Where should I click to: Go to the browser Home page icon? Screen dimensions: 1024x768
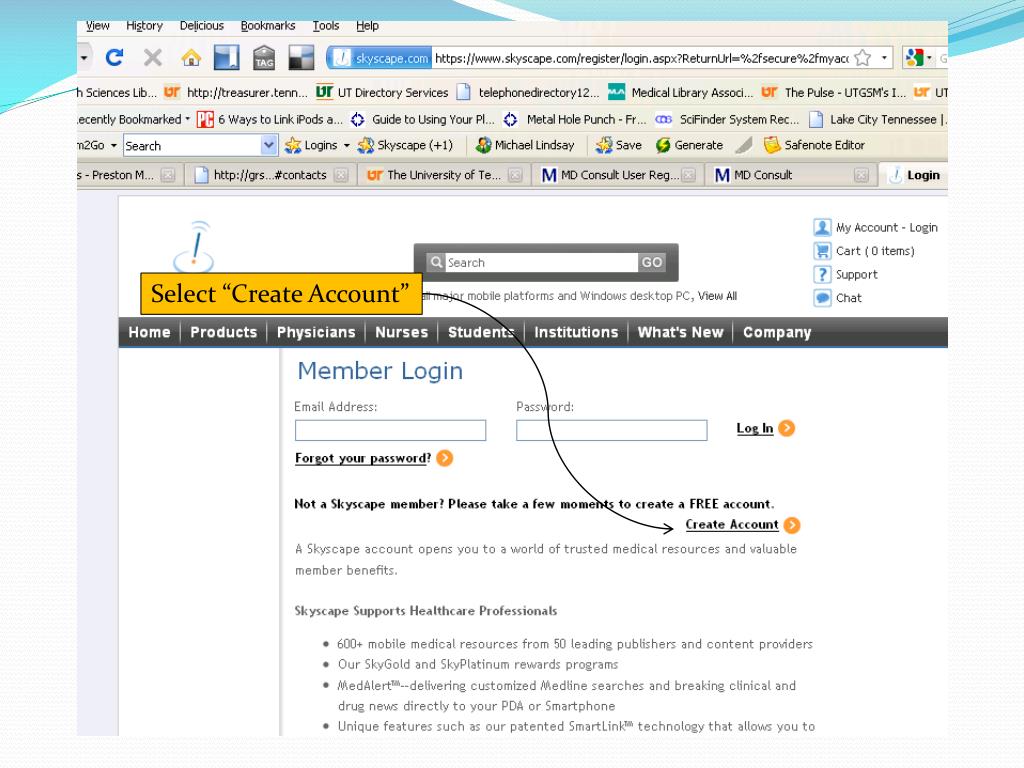(191, 58)
